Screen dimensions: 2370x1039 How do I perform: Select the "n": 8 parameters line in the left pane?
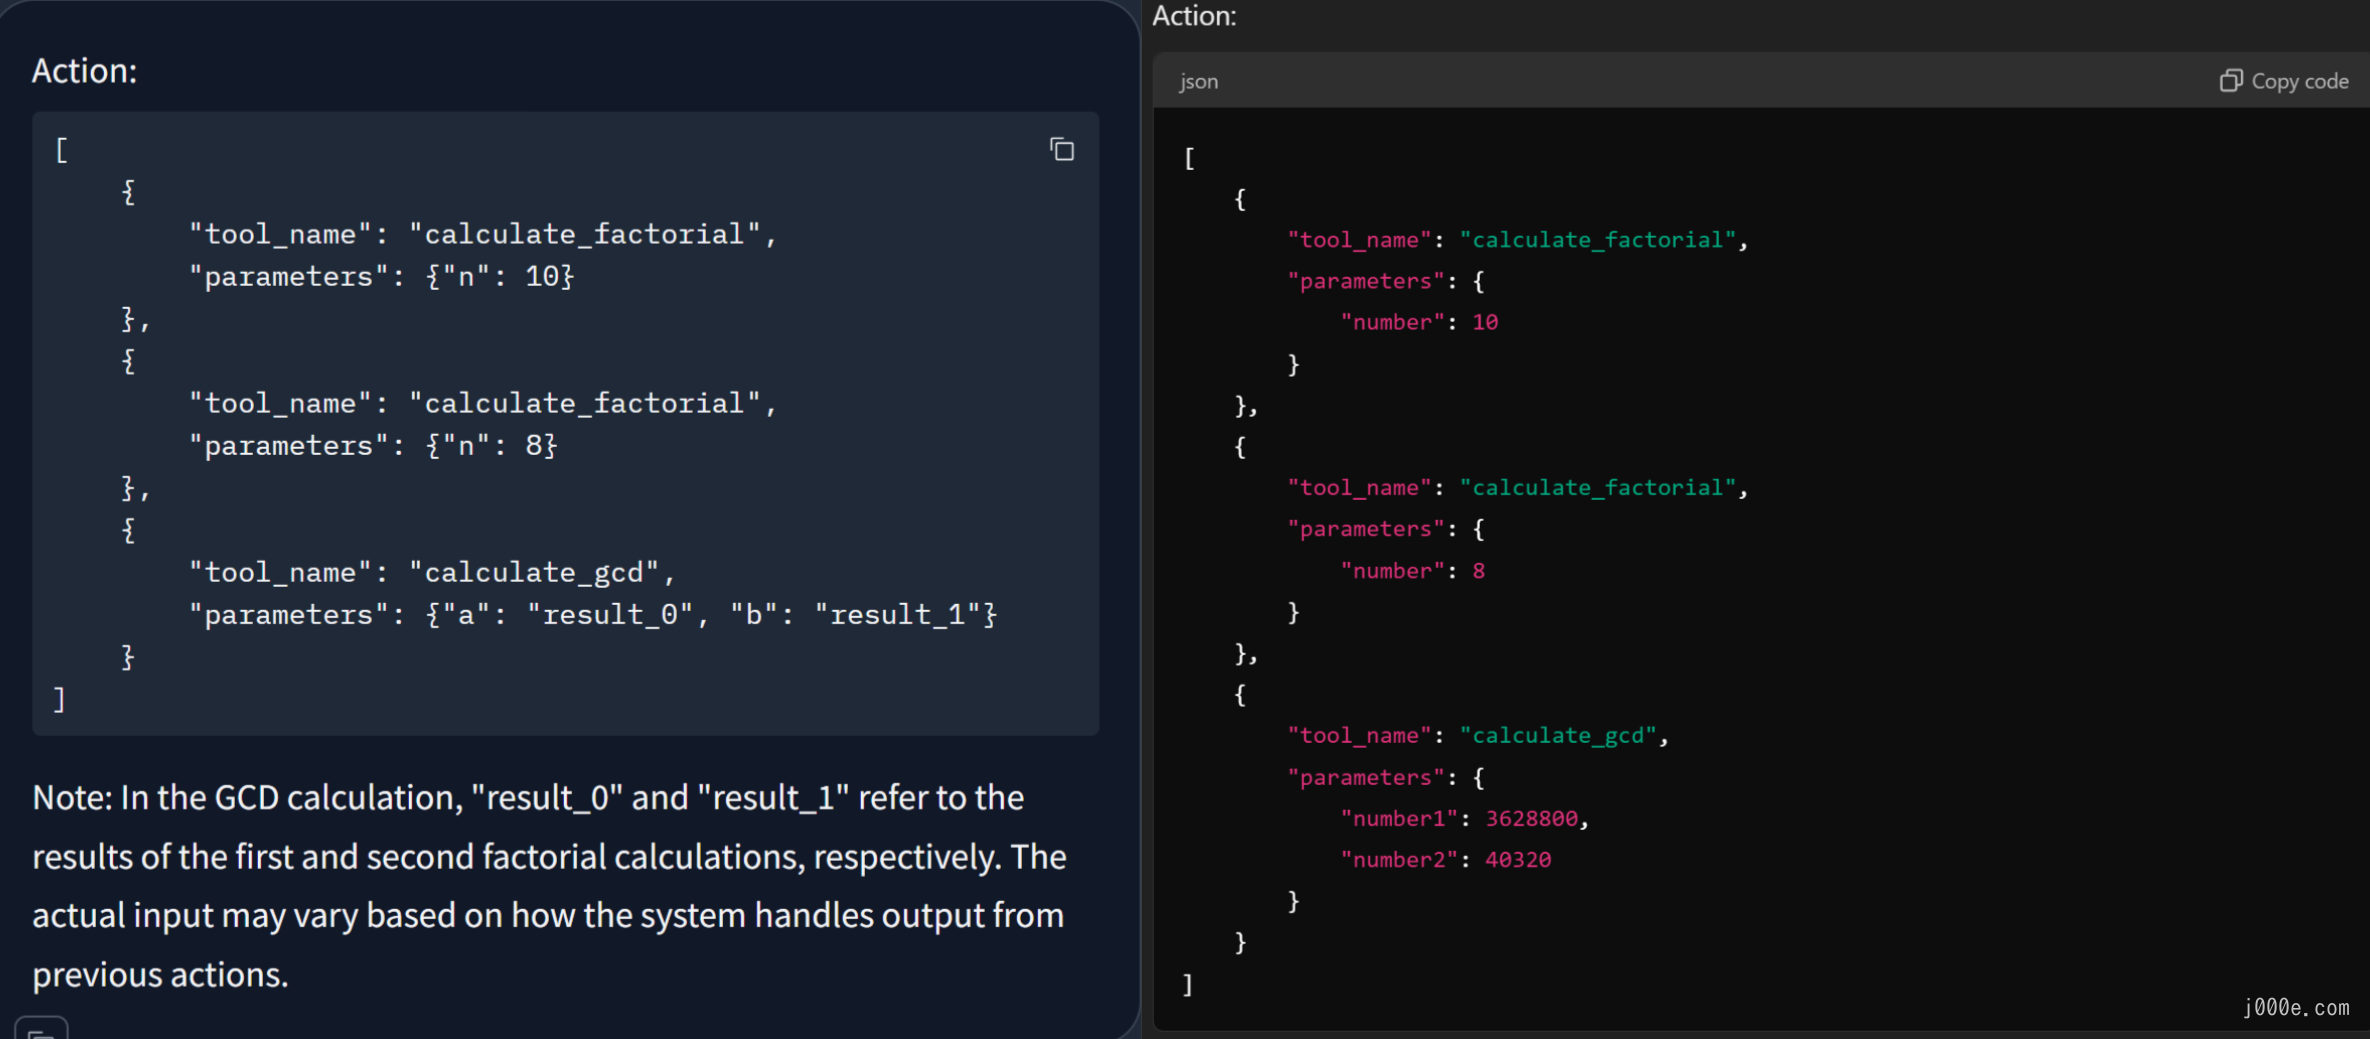pyautogui.click(x=373, y=445)
